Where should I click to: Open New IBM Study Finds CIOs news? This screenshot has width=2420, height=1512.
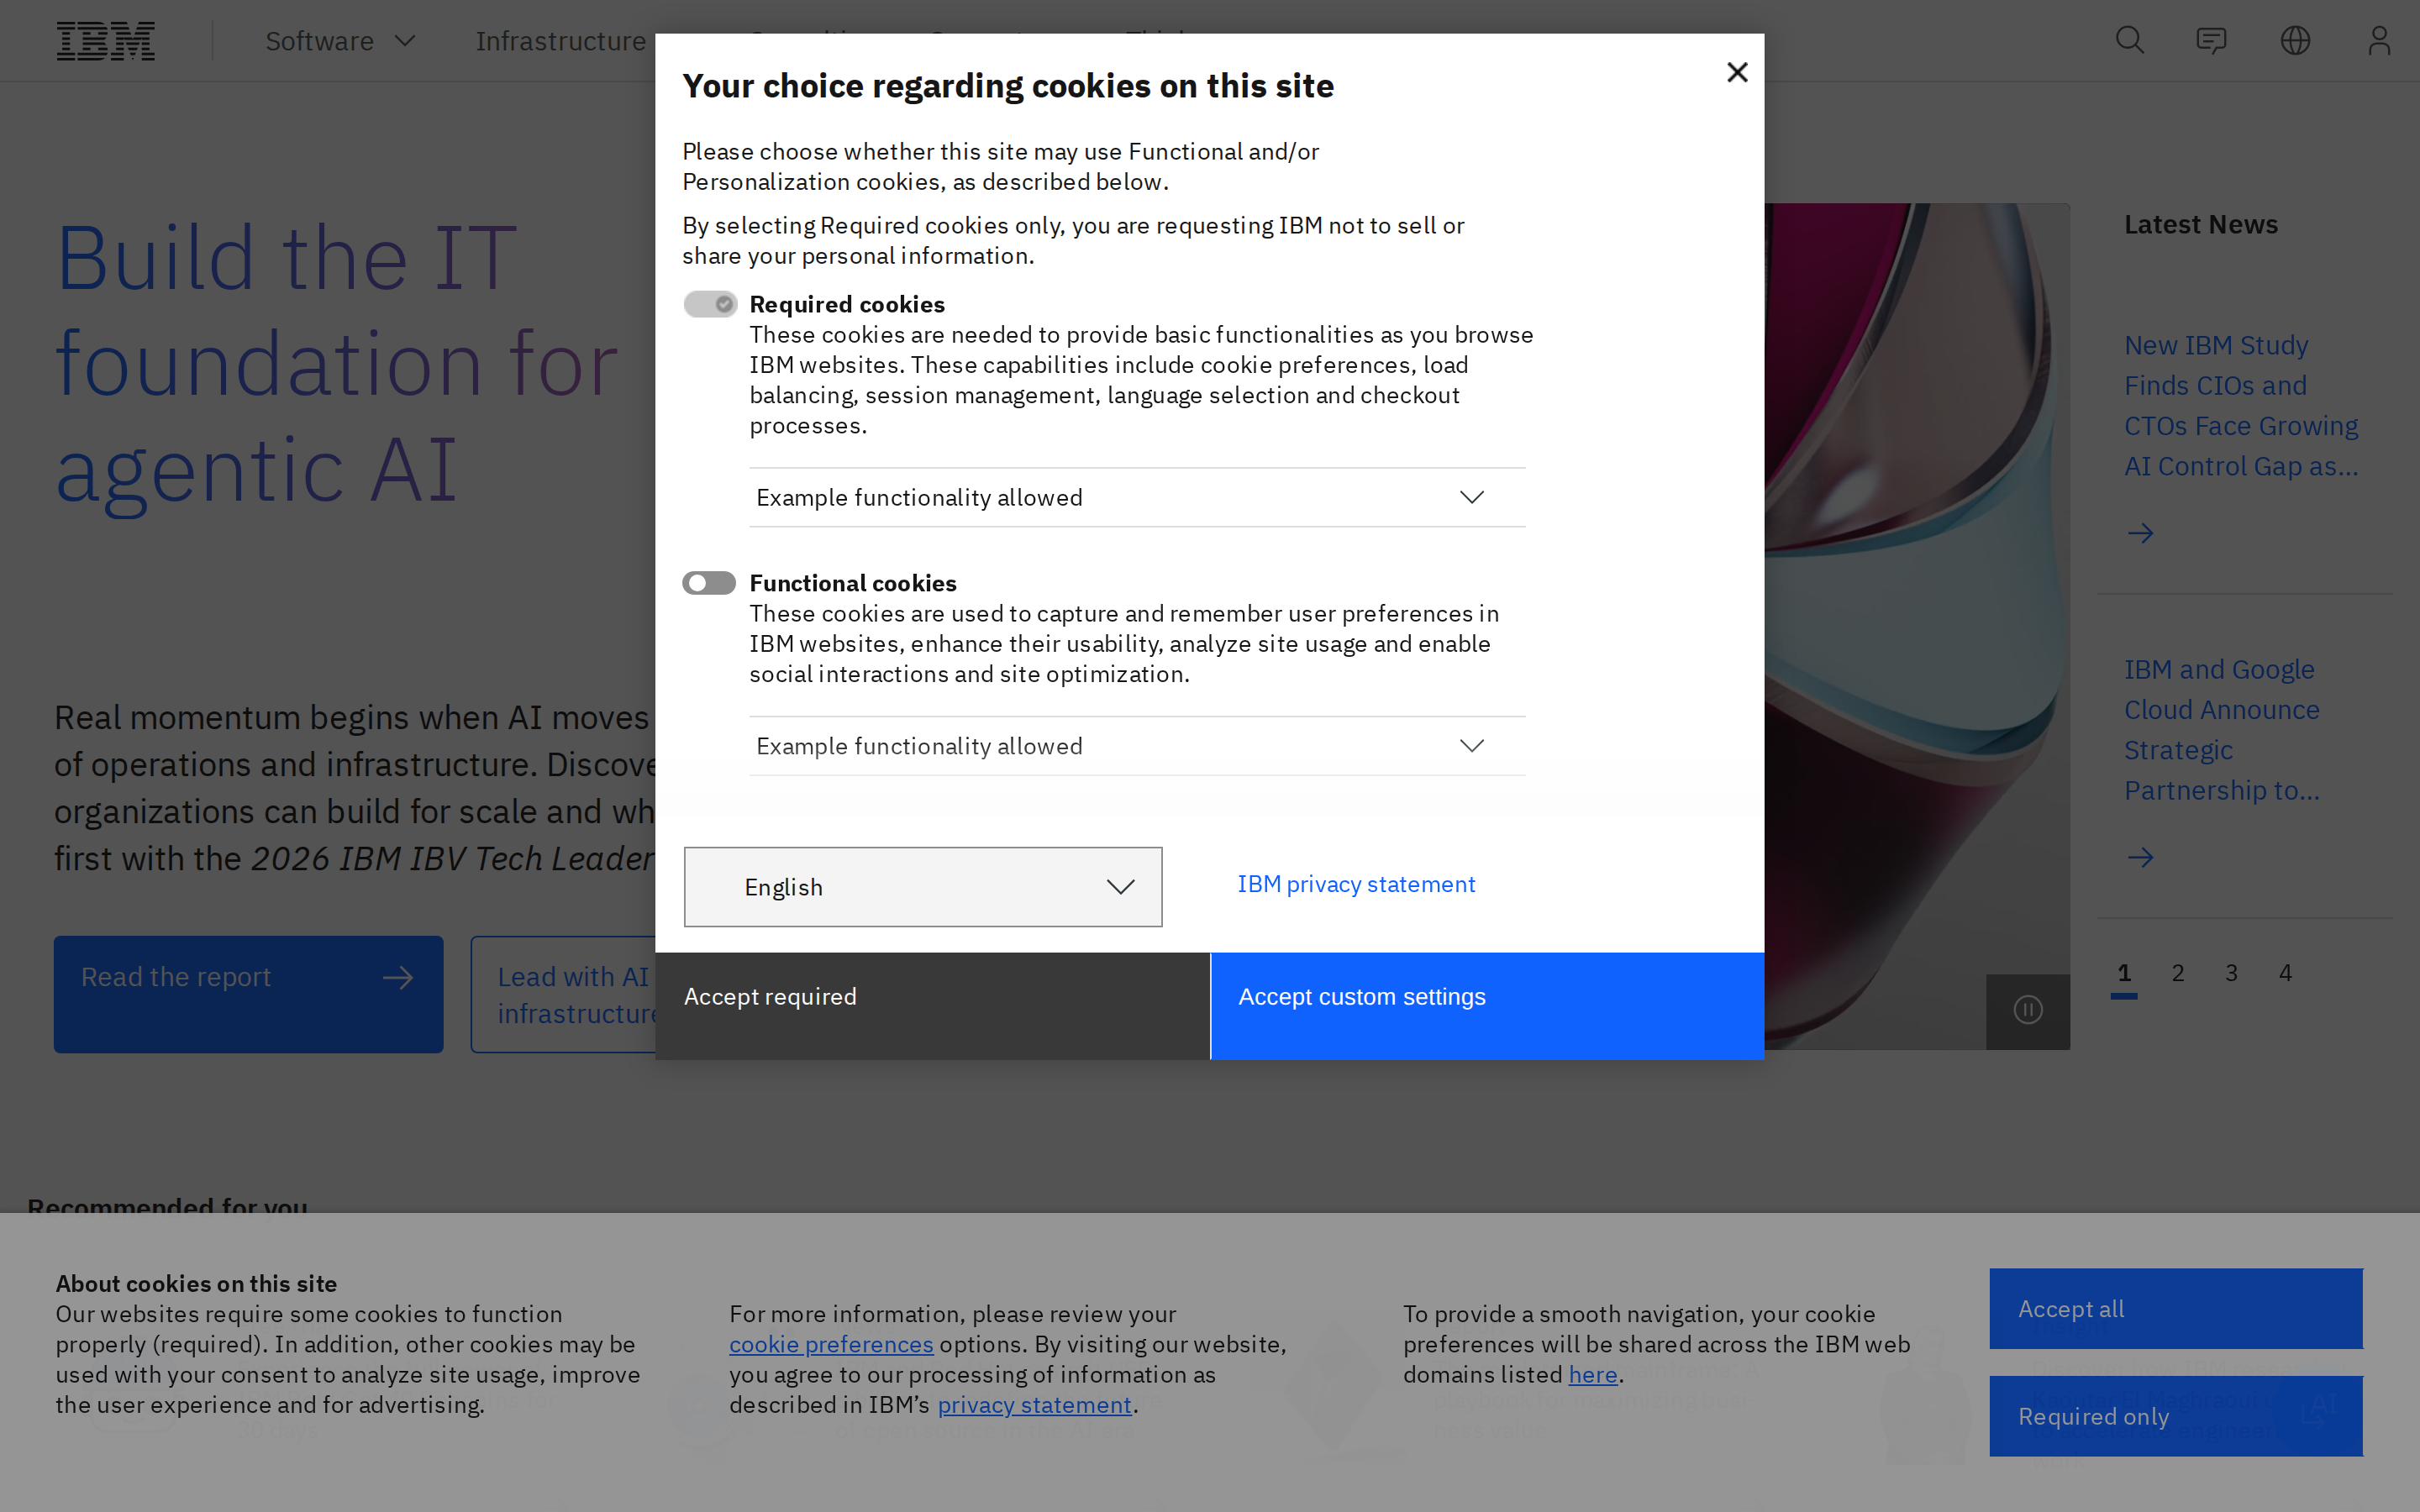[x=2241, y=406]
